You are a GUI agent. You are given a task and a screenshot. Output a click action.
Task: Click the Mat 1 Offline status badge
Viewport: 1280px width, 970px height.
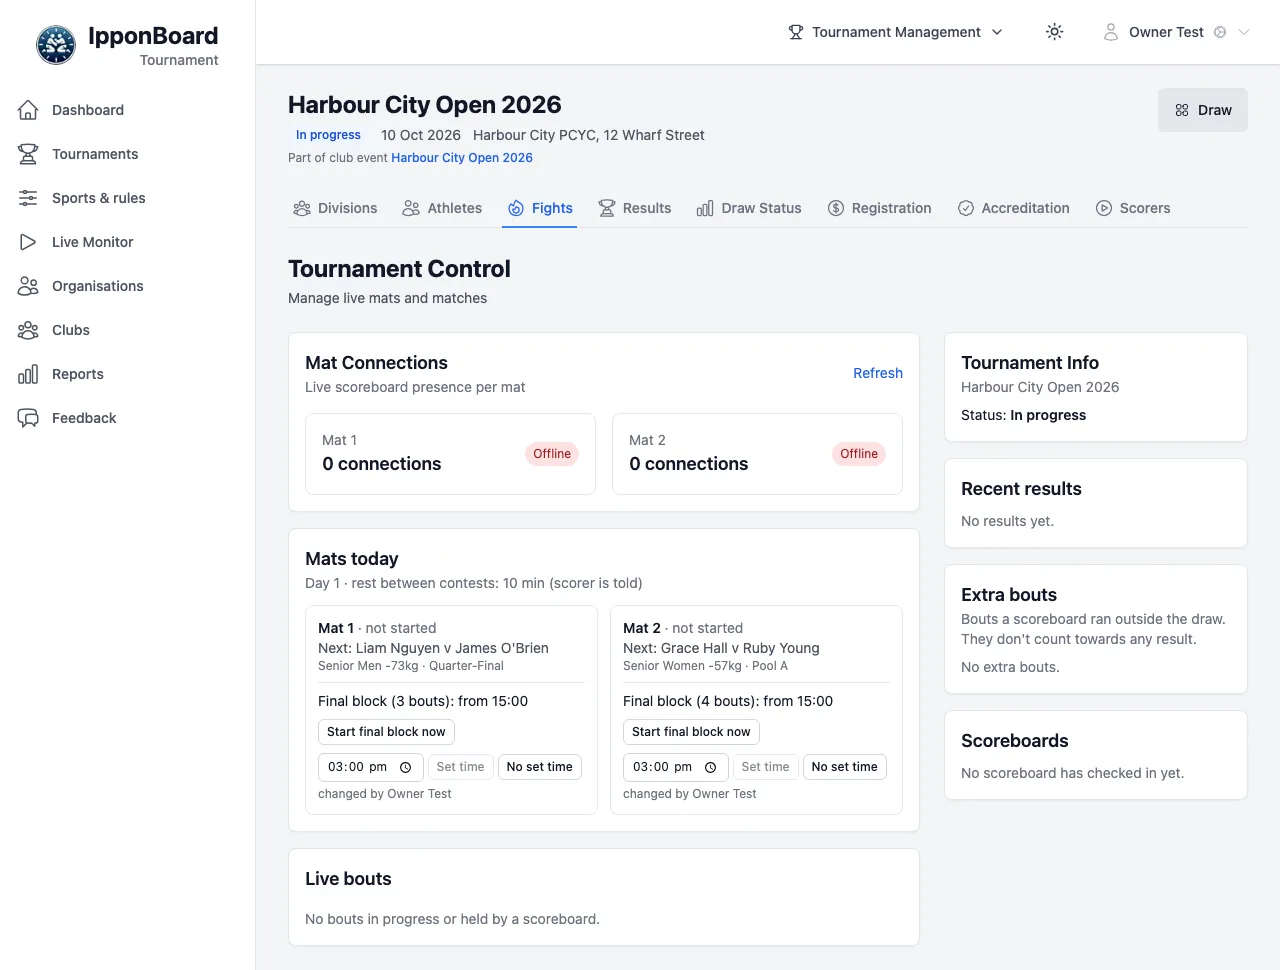pyautogui.click(x=552, y=454)
